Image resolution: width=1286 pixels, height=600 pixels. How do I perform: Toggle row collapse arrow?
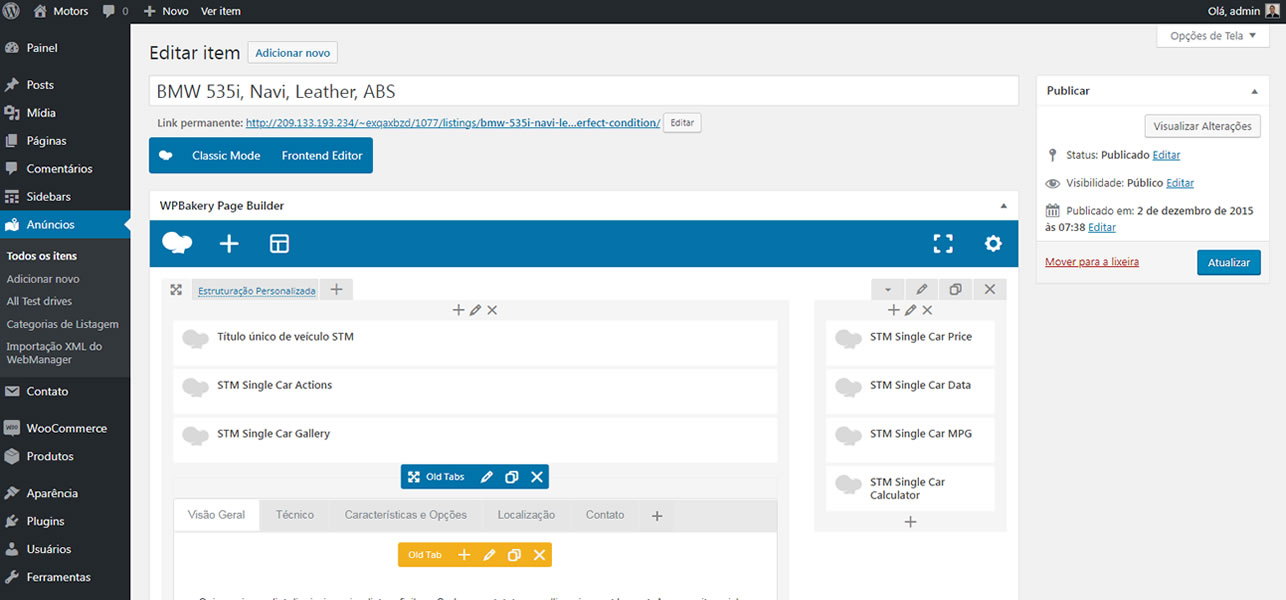[x=887, y=290]
